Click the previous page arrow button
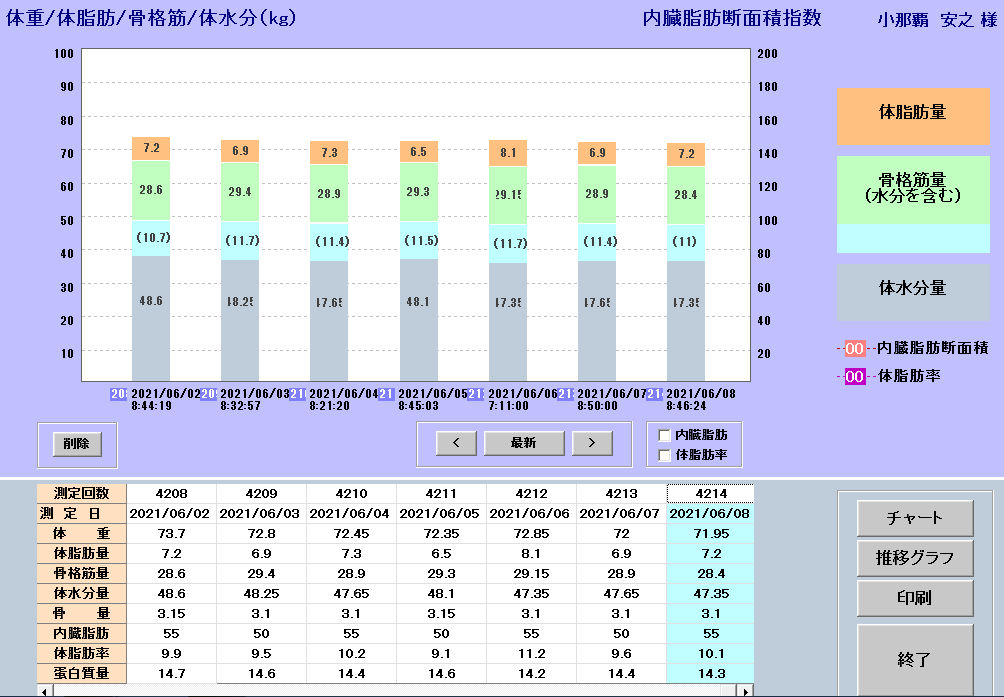Screen dimensions: 1004x697 click(456, 443)
